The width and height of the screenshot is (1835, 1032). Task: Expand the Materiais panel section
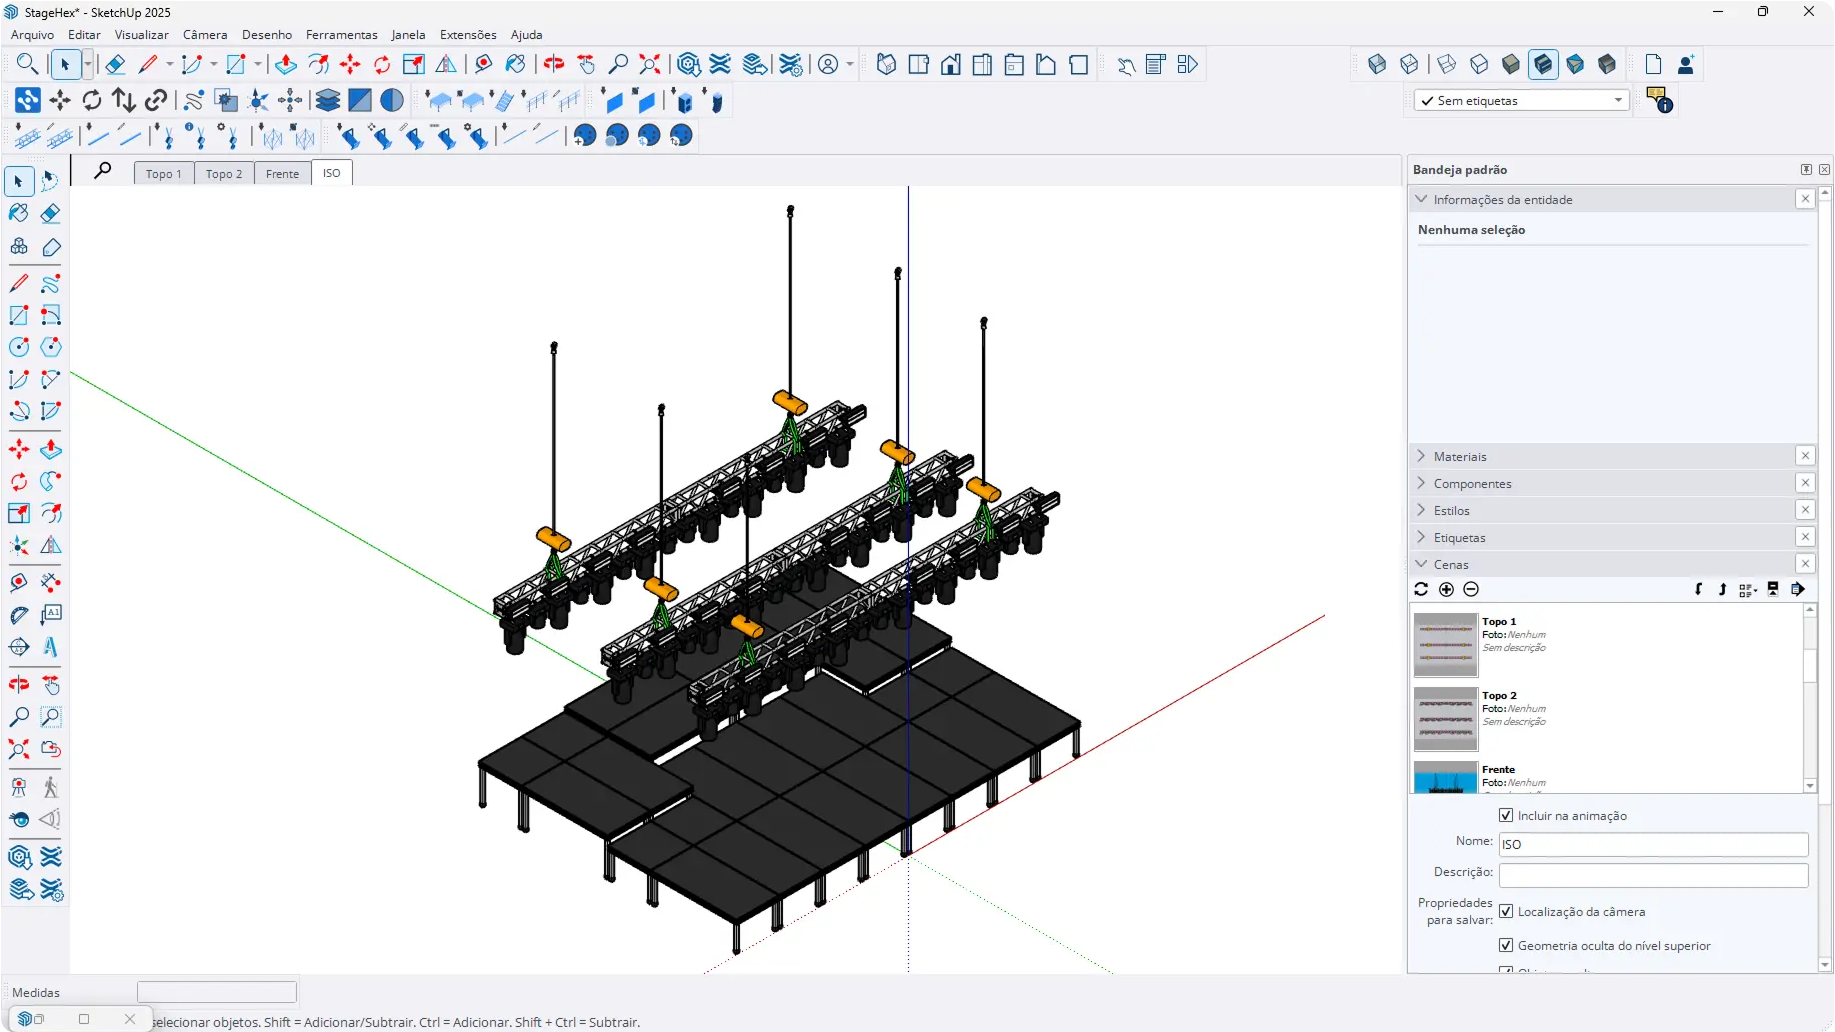tap(1460, 457)
